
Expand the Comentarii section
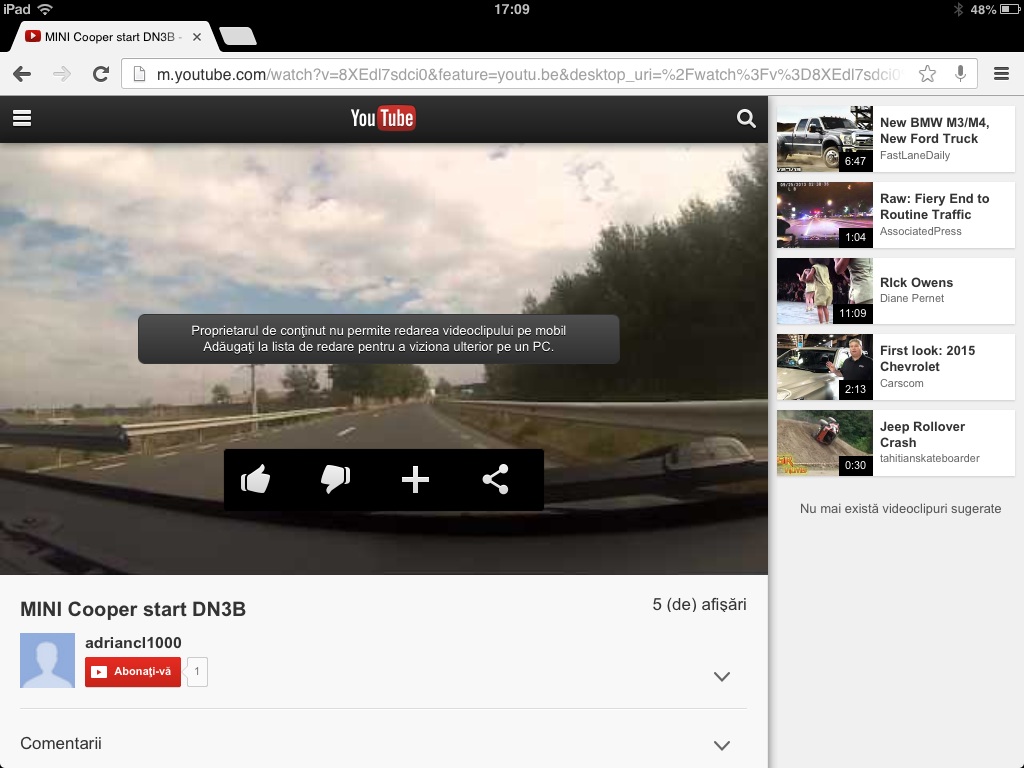point(722,745)
